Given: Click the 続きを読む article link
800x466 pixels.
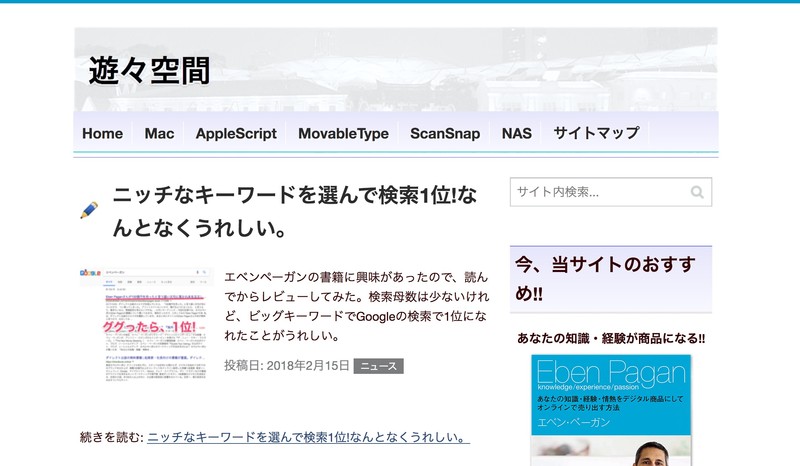Looking at the screenshot, I should [x=308, y=437].
